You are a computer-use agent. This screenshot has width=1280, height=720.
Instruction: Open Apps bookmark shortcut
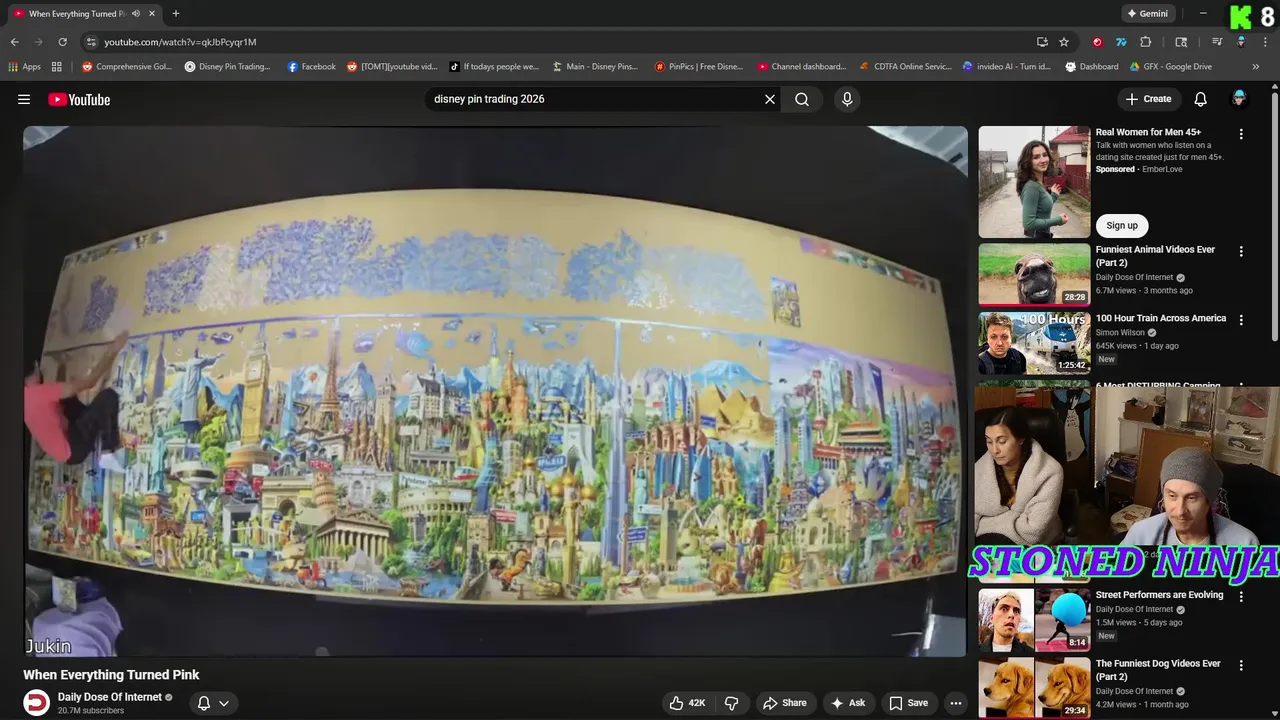[24, 67]
